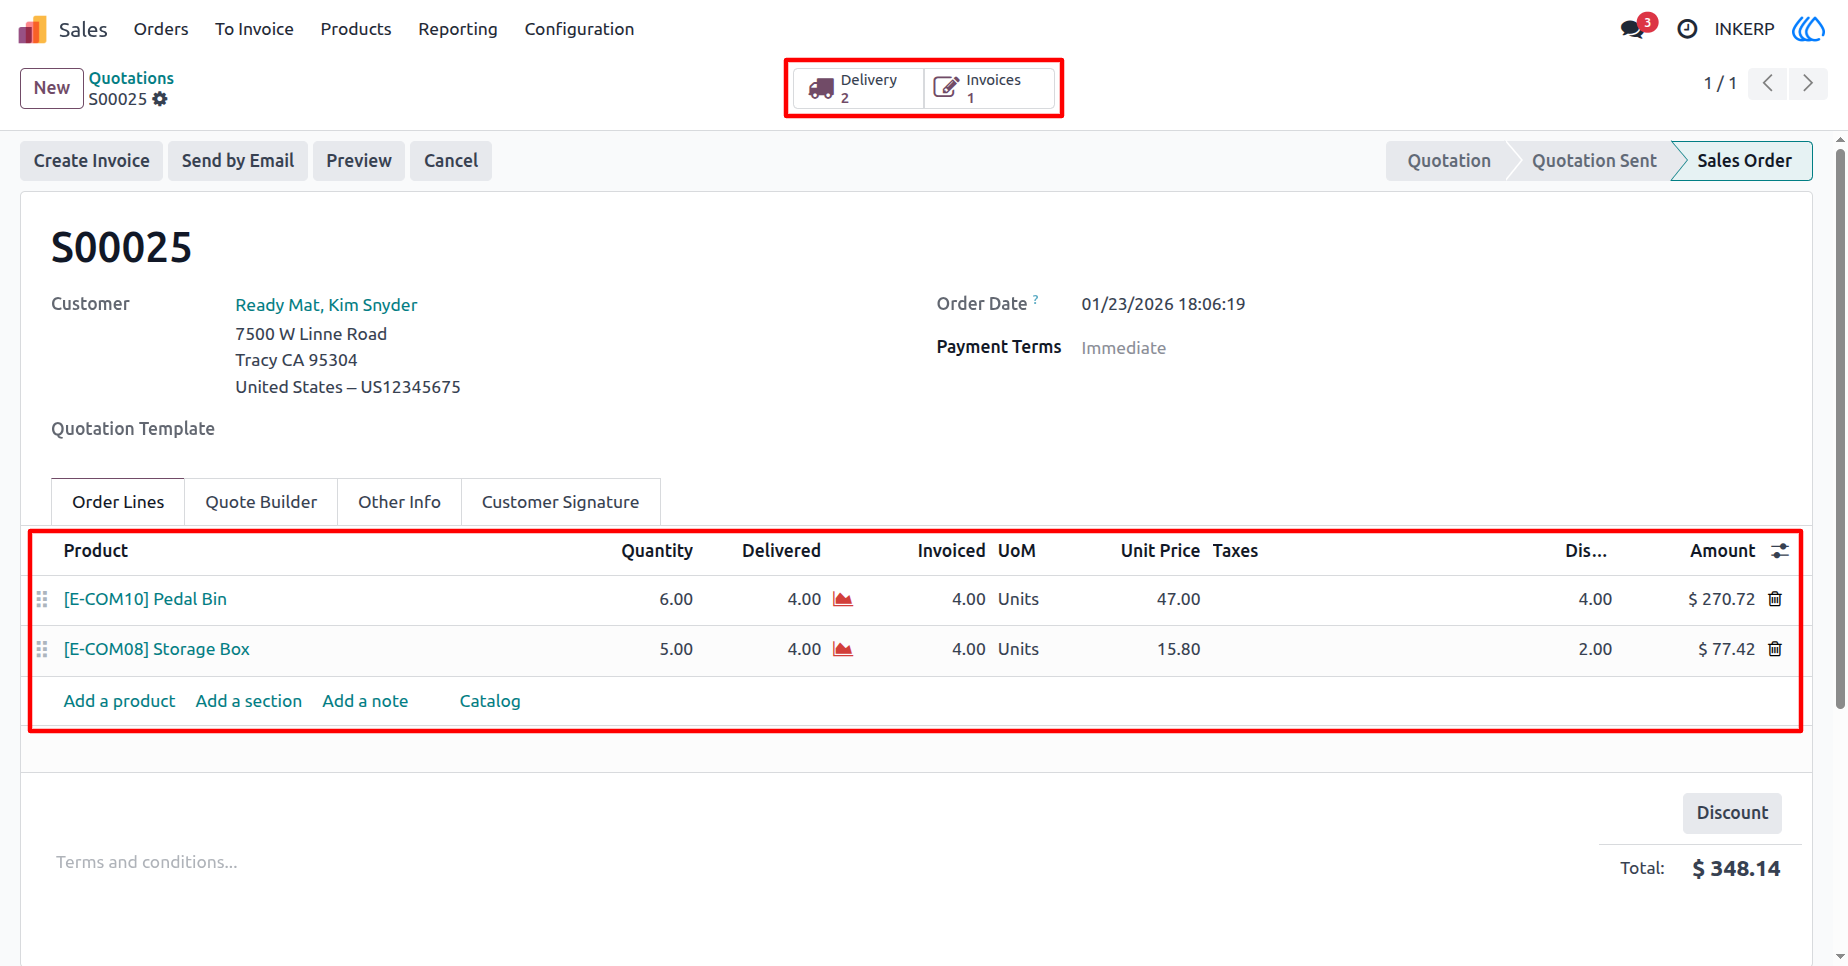Open the Delivery truck smart button
Screen dimensions: 1848x966
point(858,88)
